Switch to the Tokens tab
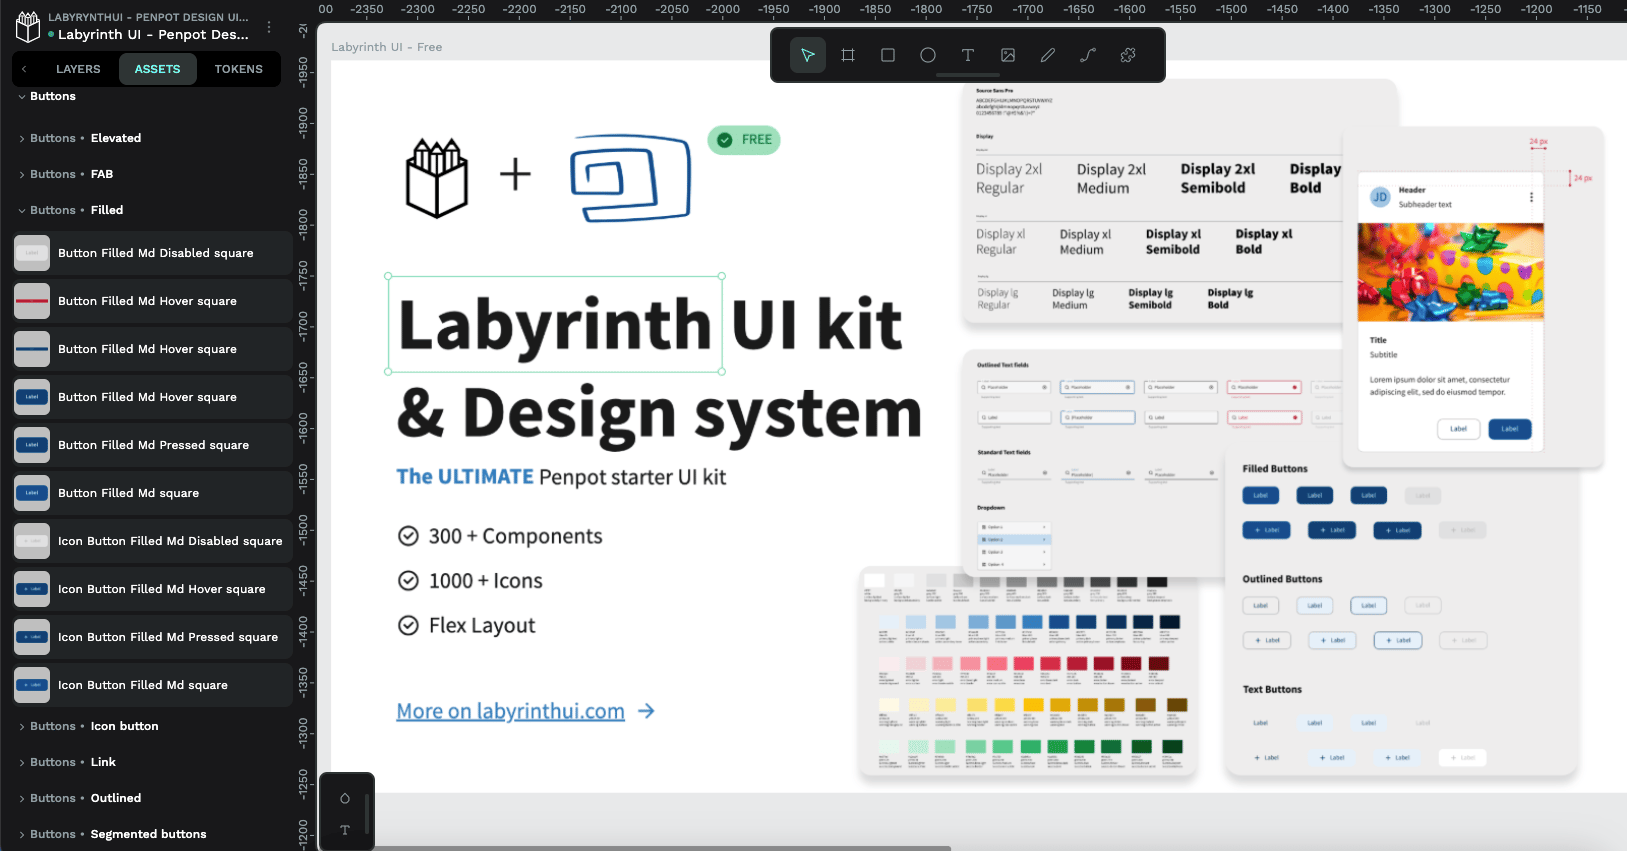Screen dimensions: 1627x851 238,69
